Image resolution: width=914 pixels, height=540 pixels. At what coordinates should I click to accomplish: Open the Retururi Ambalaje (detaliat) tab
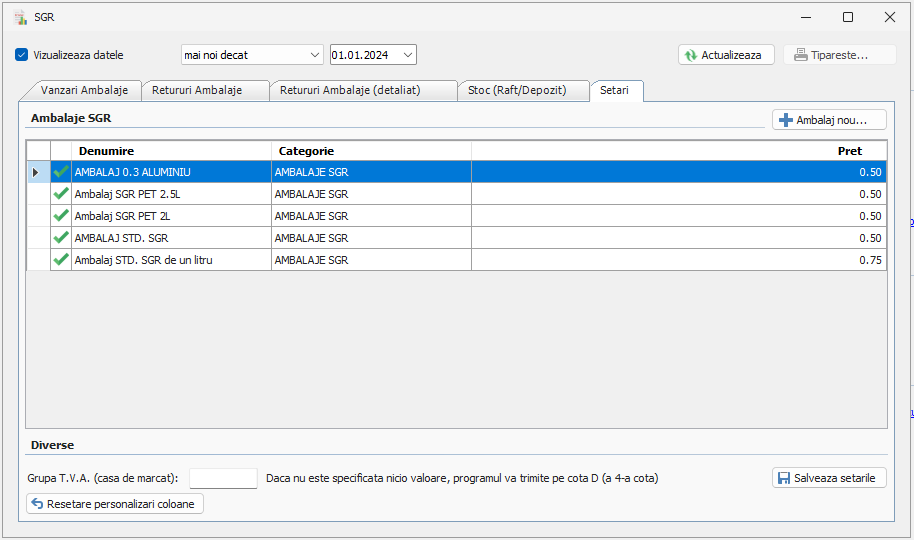pyautogui.click(x=350, y=90)
